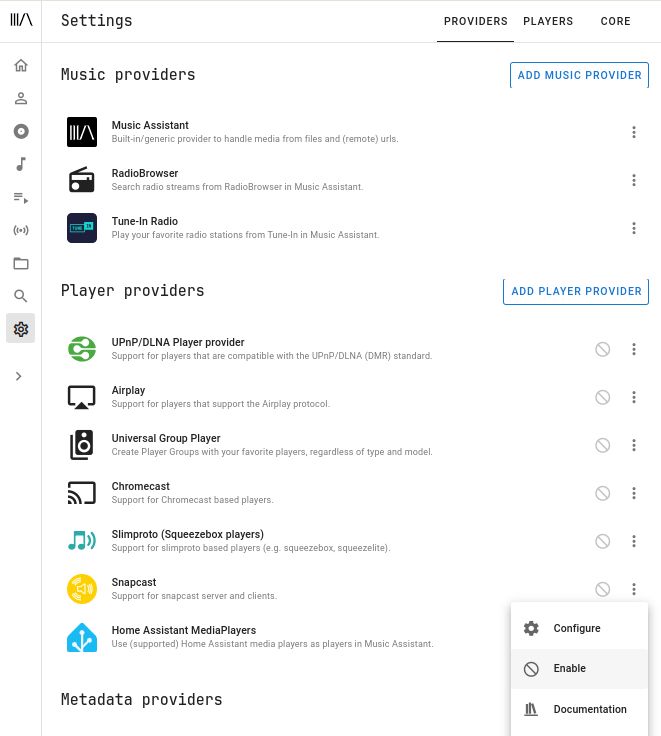Image resolution: width=661 pixels, height=736 pixels.
Task: Open Radio via the broadcast sidebar icon
Action: 21,230
